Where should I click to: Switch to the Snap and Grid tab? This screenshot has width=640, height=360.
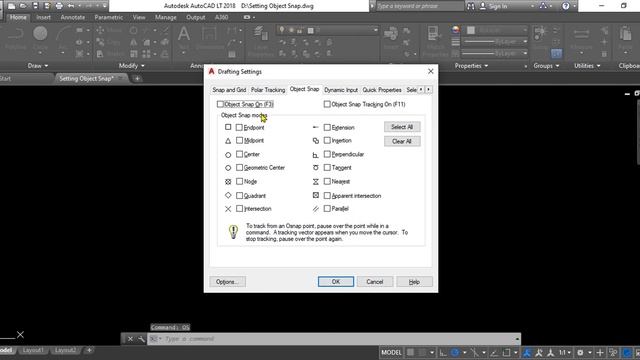click(229, 90)
